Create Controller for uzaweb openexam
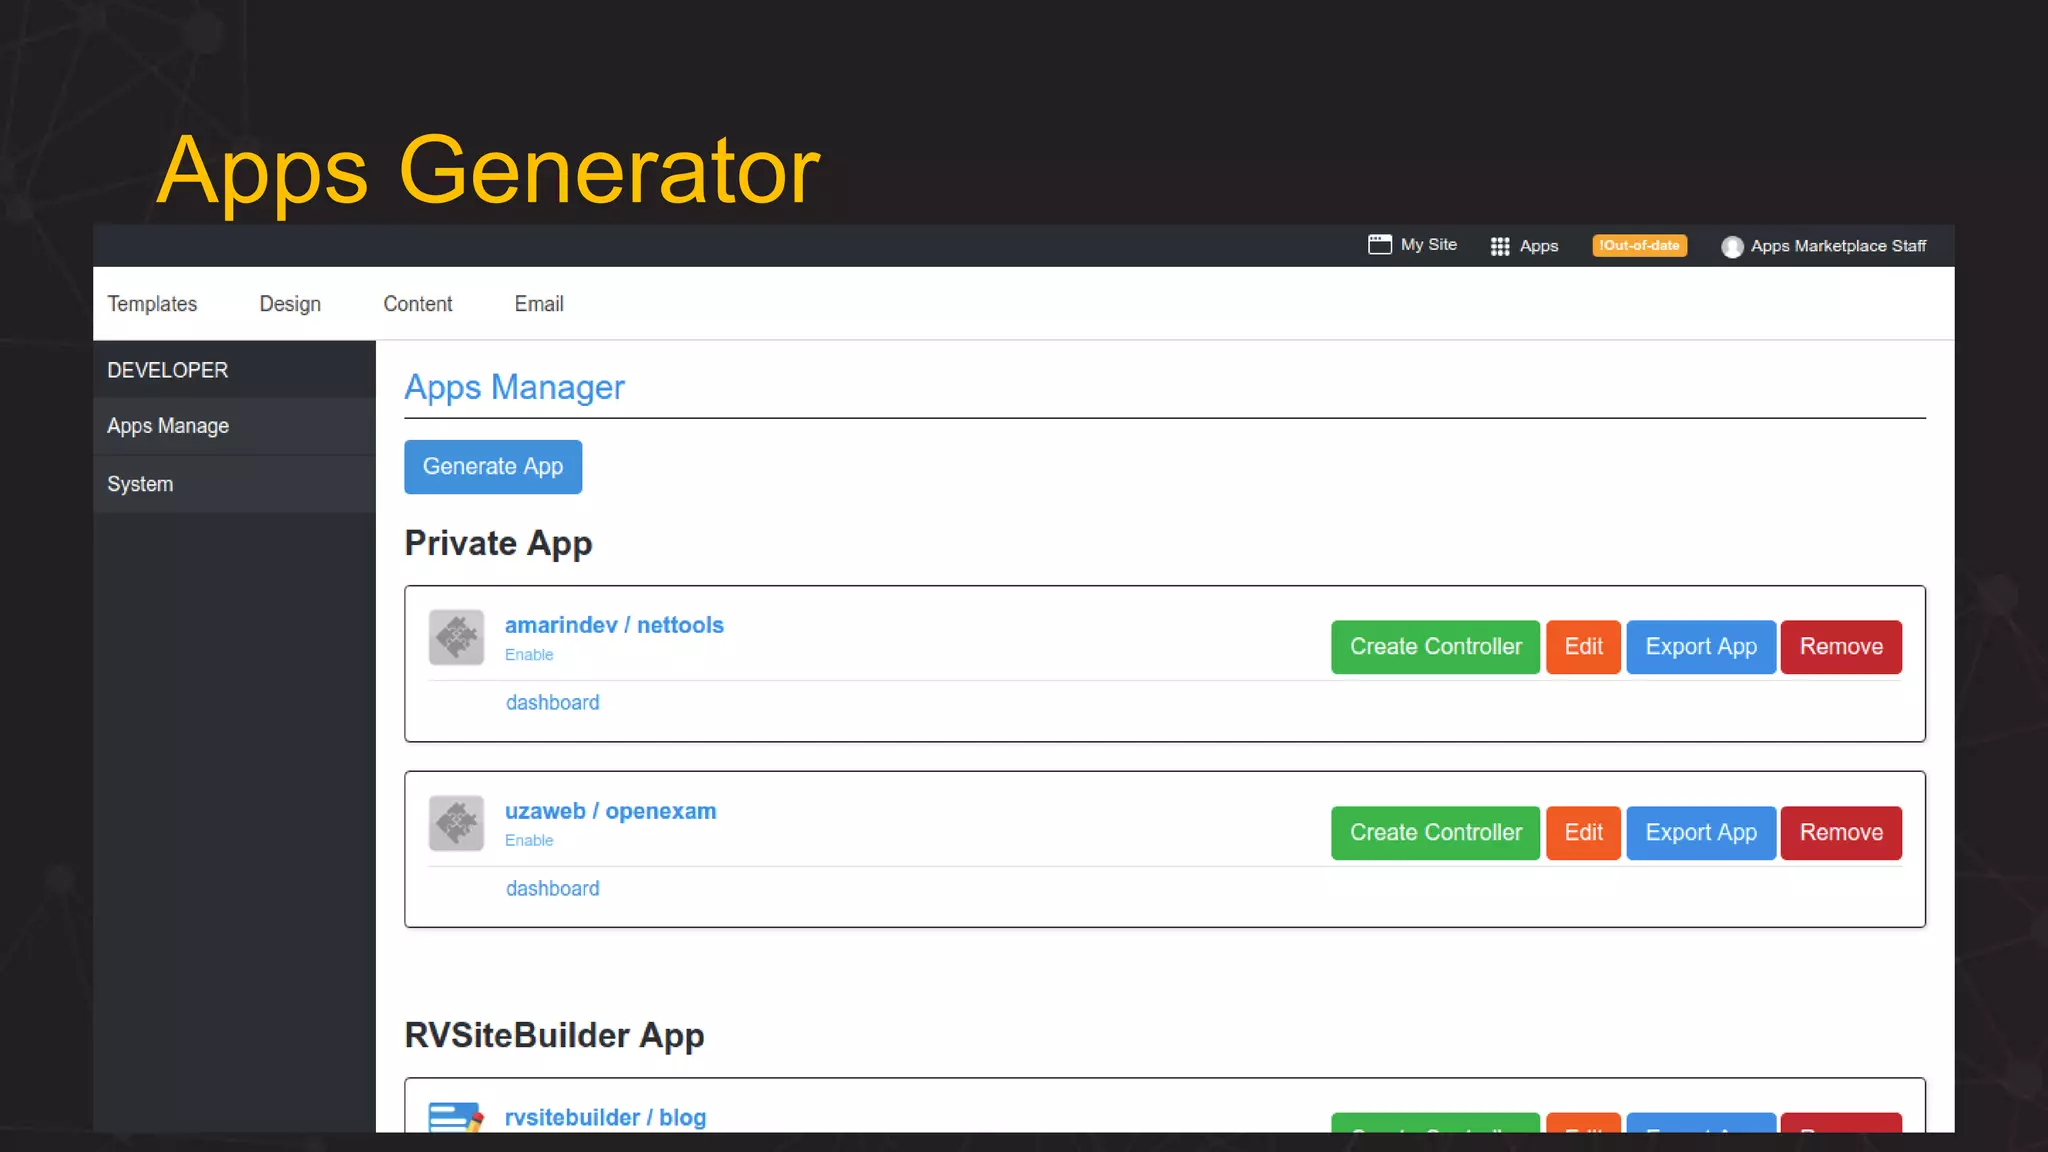This screenshot has width=2048, height=1152. point(1435,833)
